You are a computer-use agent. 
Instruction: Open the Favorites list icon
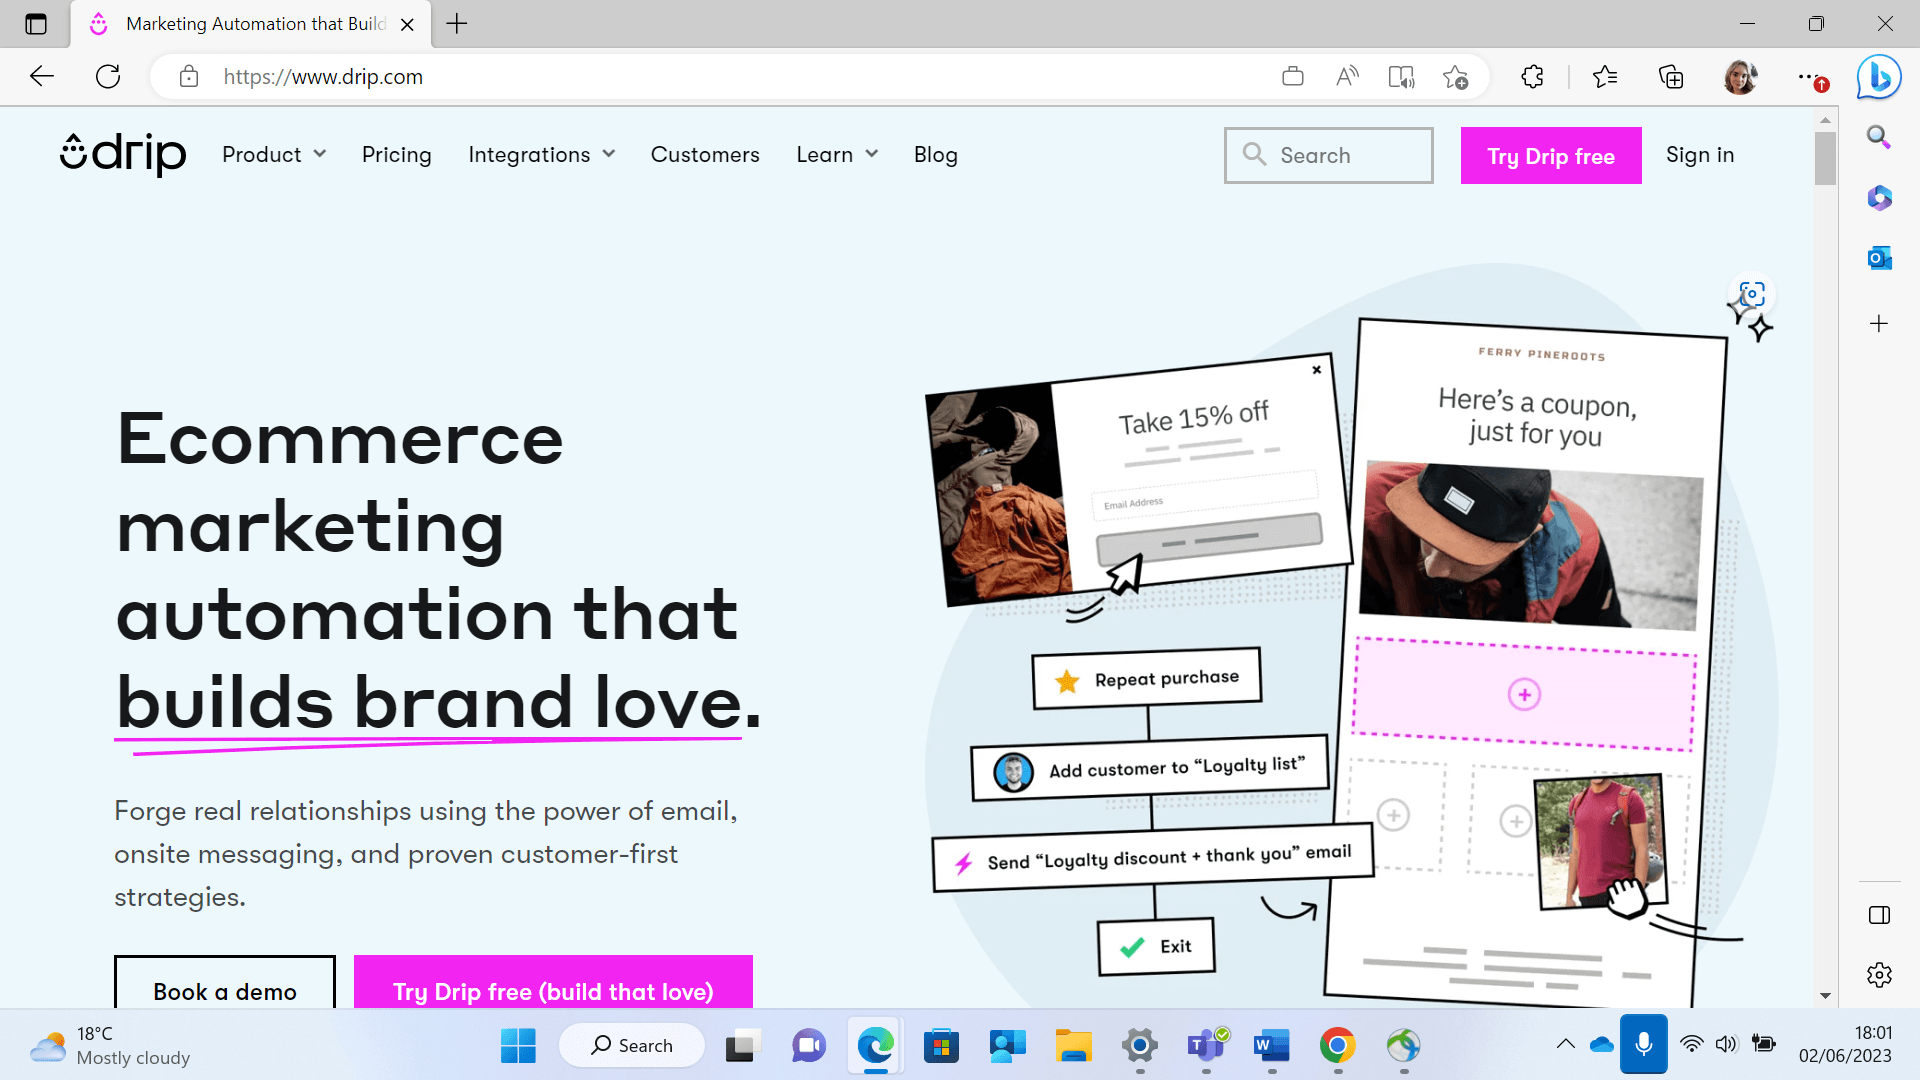coord(1605,76)
